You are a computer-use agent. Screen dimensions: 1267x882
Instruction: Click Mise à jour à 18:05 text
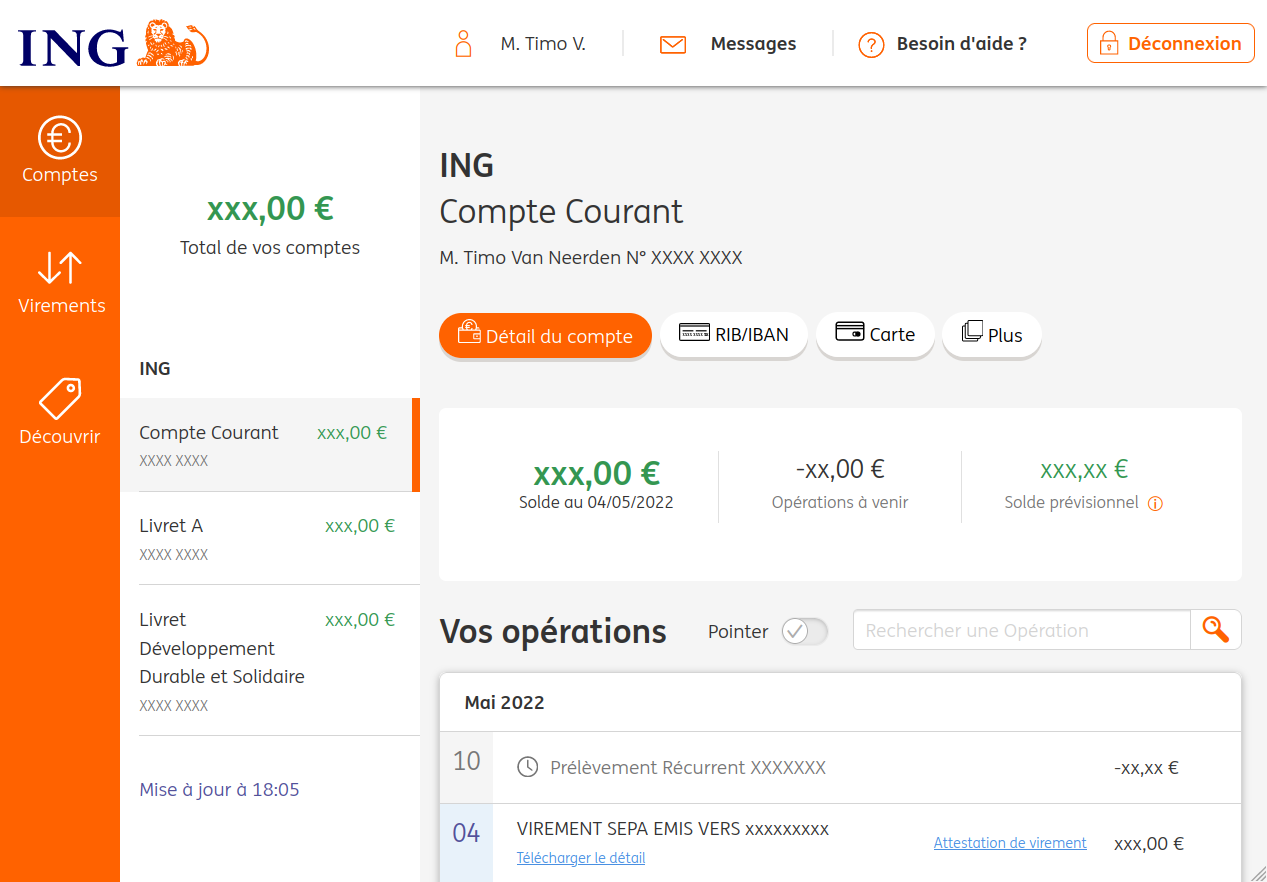tap(219, 790)
